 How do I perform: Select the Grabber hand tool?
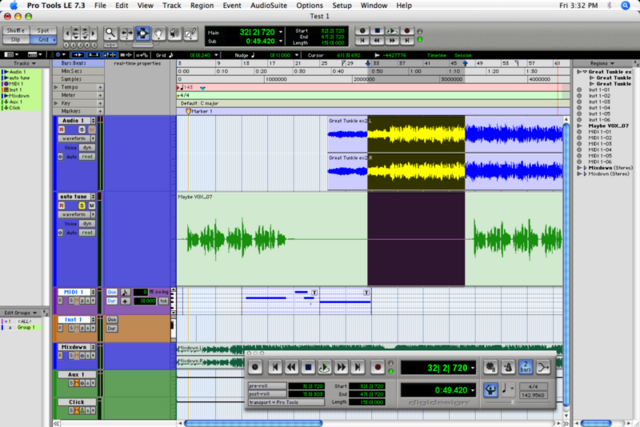(158, 33)
